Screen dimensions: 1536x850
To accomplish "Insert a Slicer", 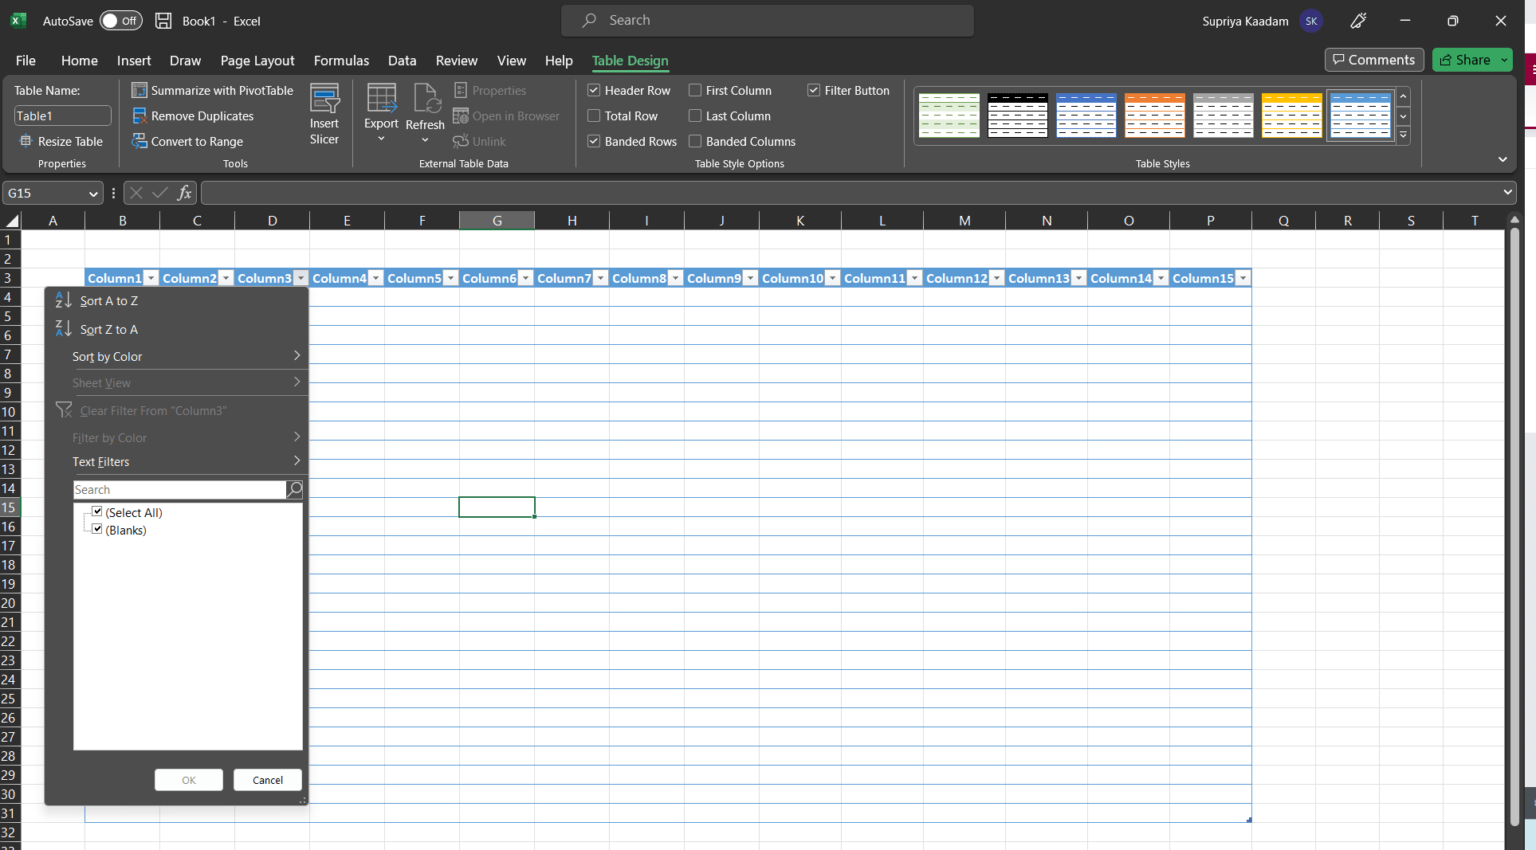I will [x=324, y=113].
